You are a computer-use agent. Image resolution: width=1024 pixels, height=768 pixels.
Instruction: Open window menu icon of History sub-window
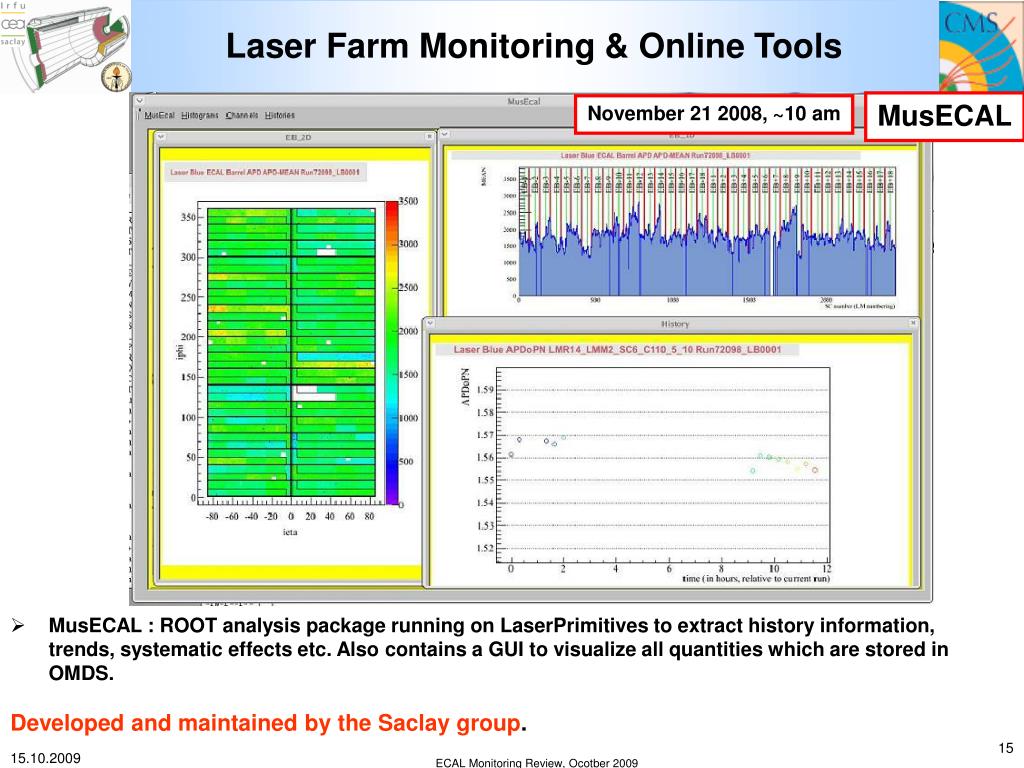coord(430,323)
